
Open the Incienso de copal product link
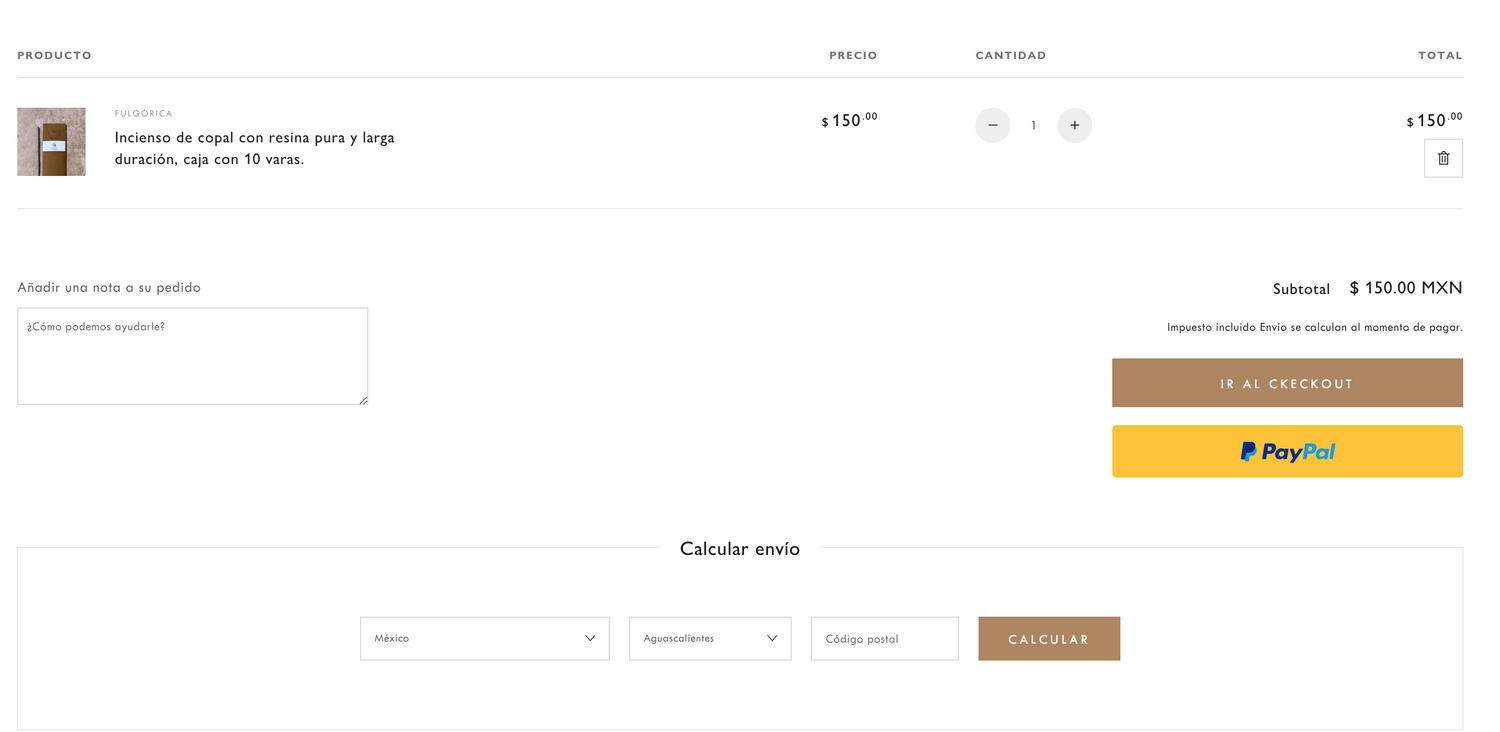pyautogui.click(x=254, y=148)
